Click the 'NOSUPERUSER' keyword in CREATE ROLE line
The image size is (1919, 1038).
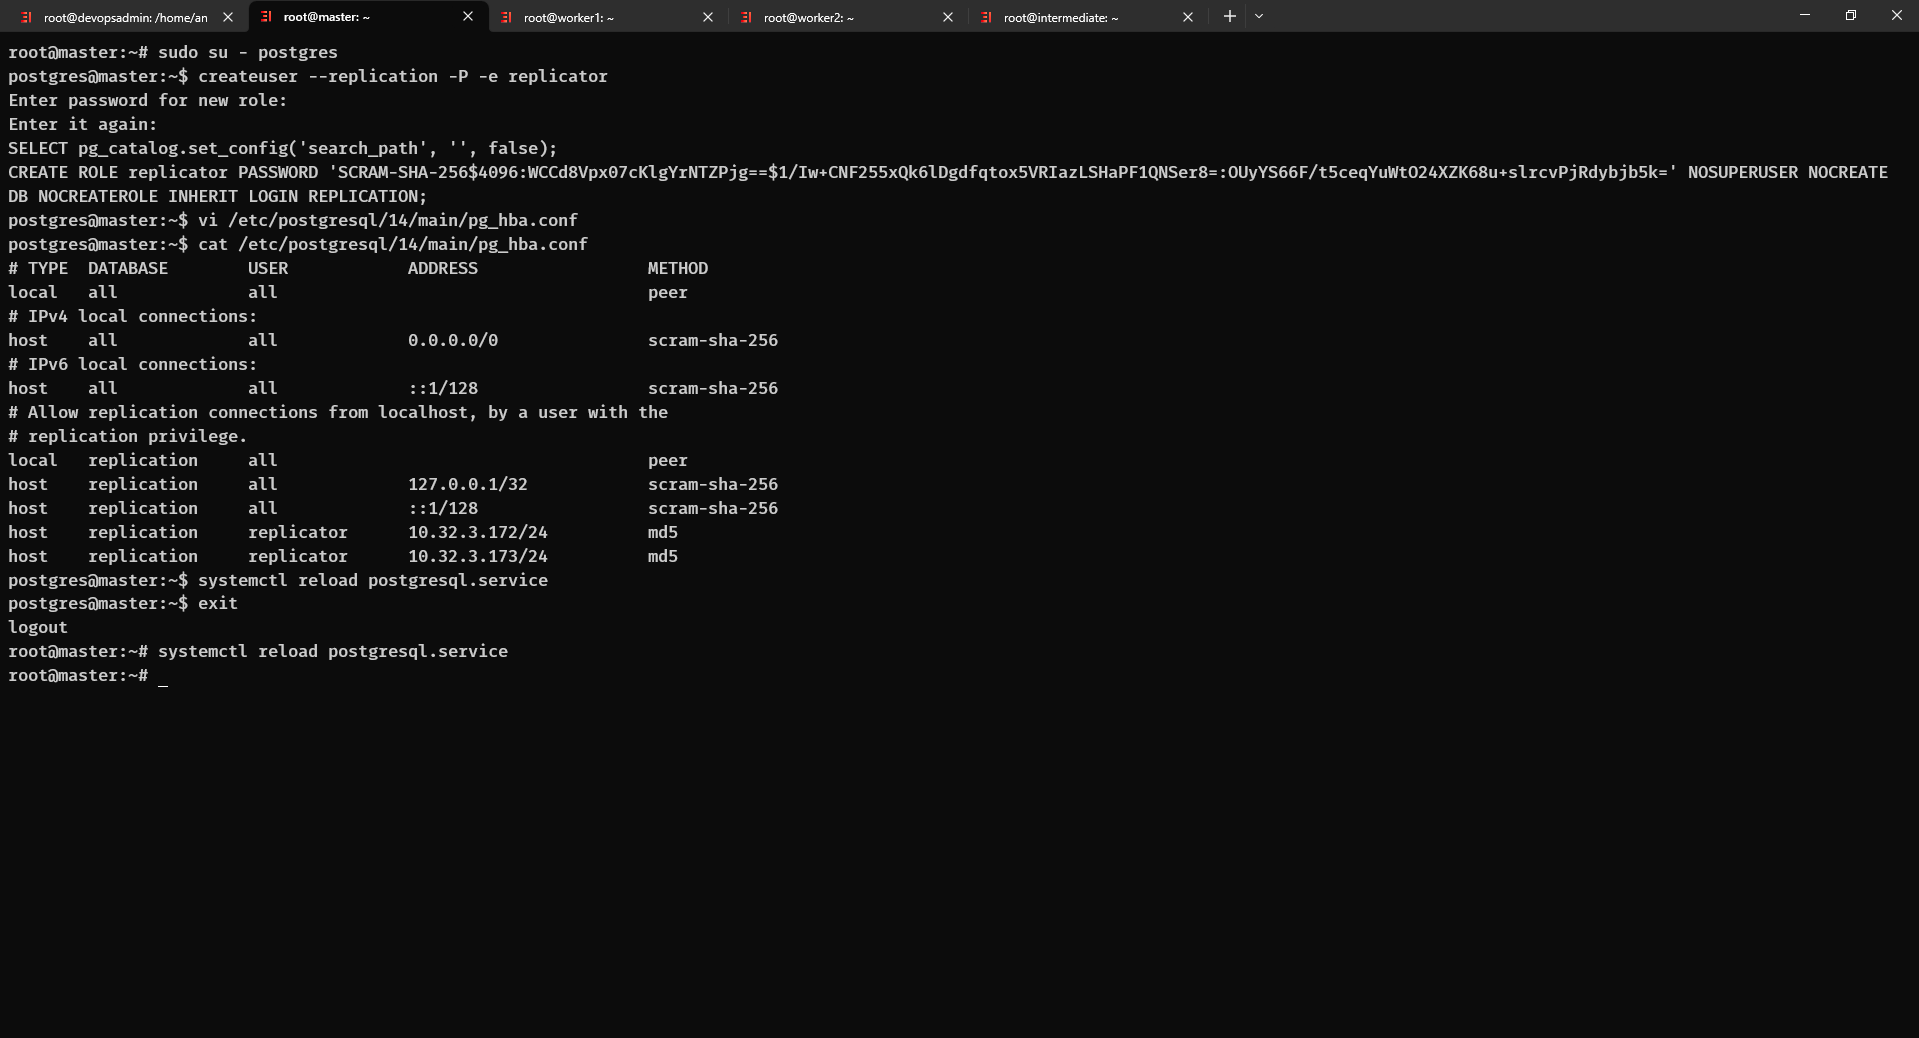tap(1743, 172)
